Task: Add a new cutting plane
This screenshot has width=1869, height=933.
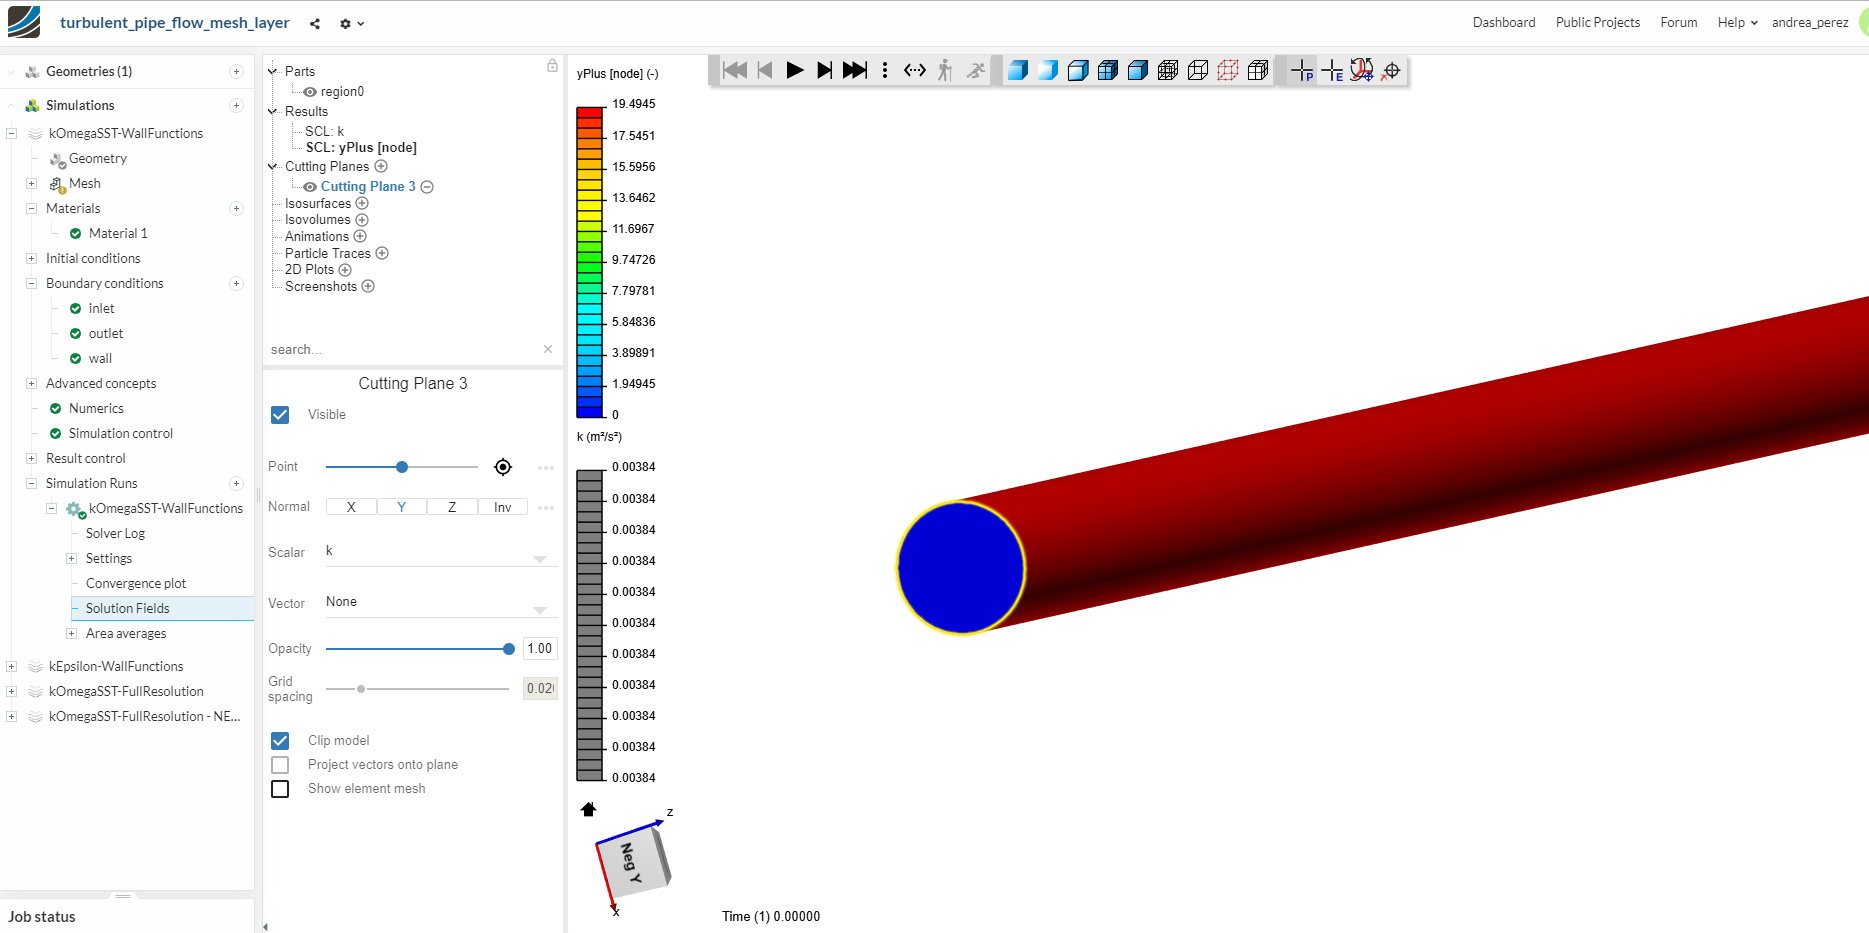Action: [x=381, y=166]
